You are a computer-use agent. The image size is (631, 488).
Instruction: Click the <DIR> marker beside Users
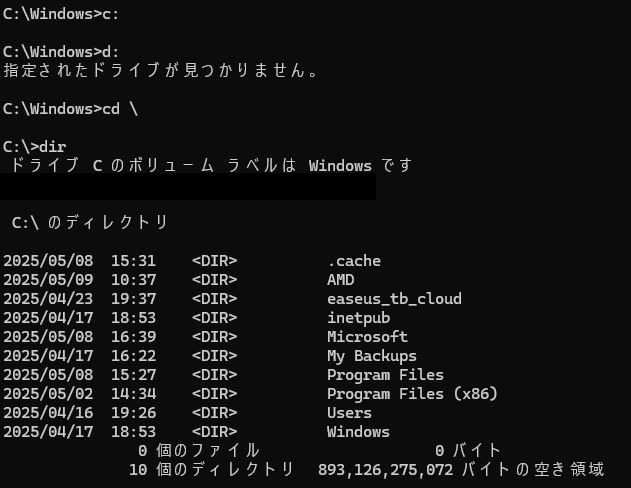[214, 413]
